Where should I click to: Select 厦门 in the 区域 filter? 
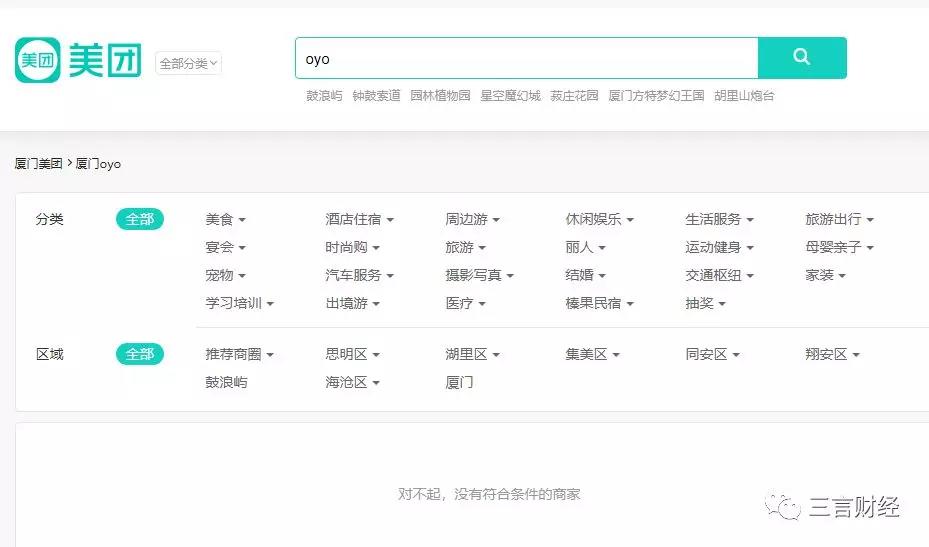coord(459,382)
